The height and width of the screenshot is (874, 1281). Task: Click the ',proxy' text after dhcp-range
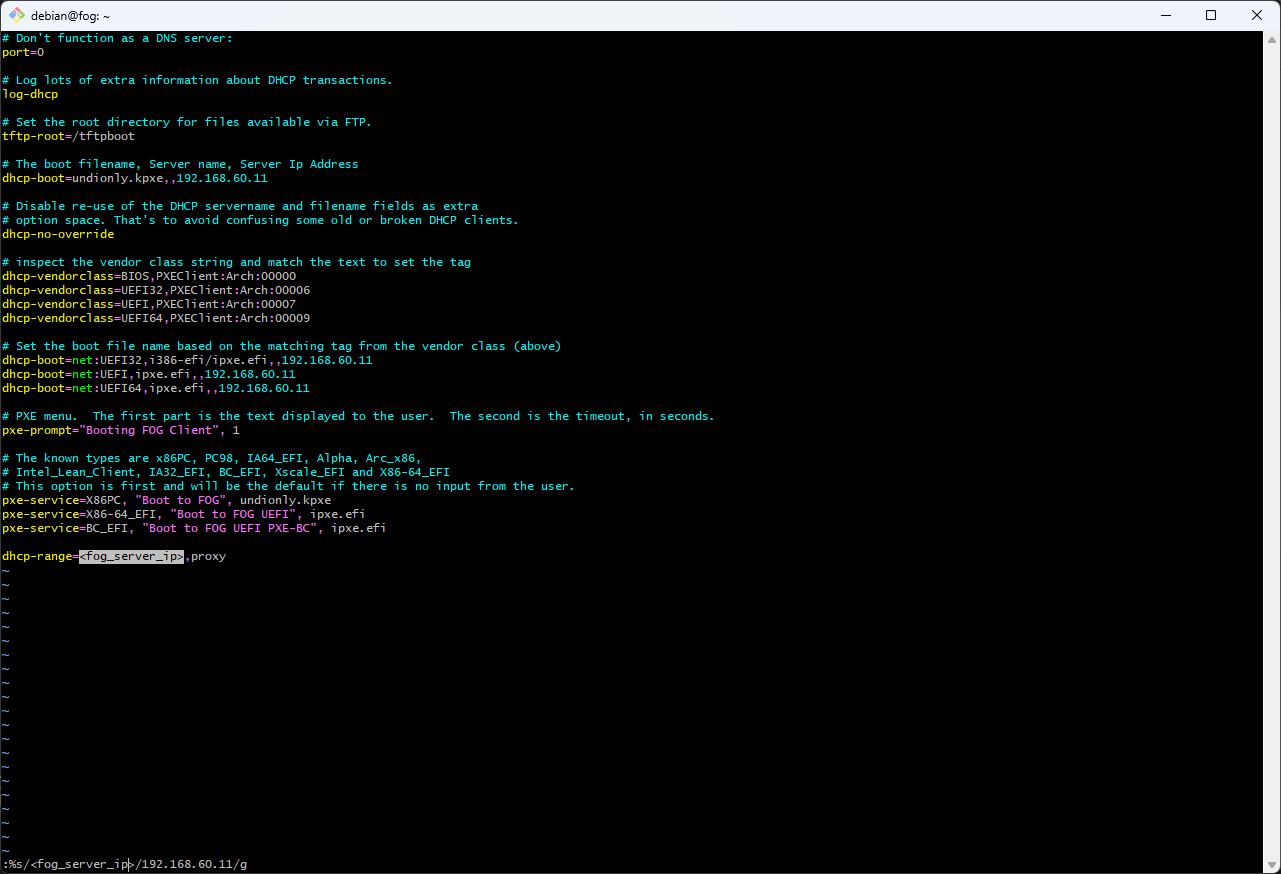click(205, 556)
